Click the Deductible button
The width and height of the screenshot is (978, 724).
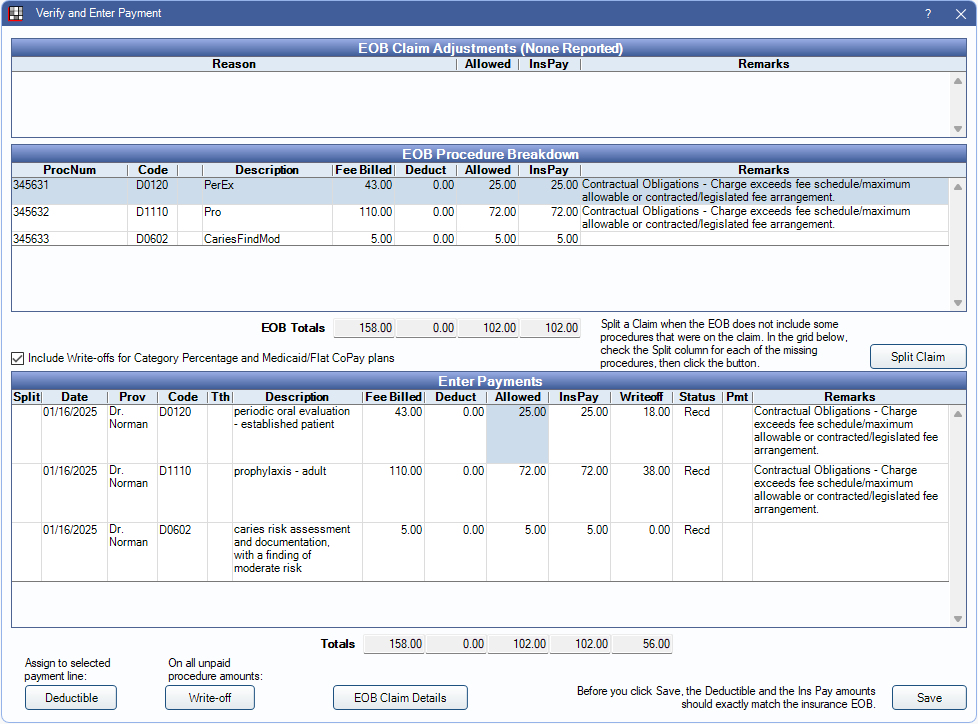(70, 697)
